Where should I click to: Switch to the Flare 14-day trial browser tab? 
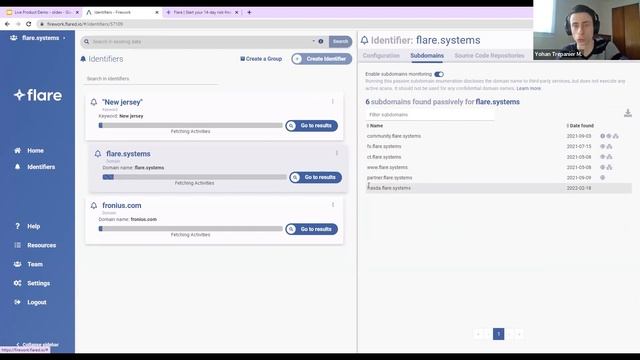click(x=202, y=12)
